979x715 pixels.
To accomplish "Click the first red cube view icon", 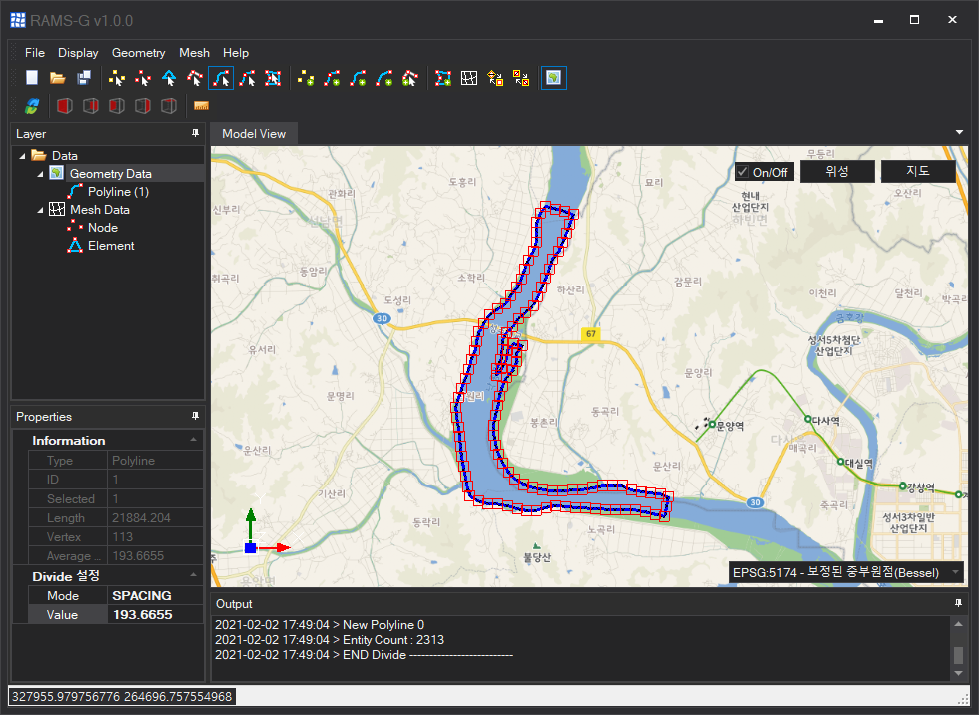I will (x=64, y=106).
